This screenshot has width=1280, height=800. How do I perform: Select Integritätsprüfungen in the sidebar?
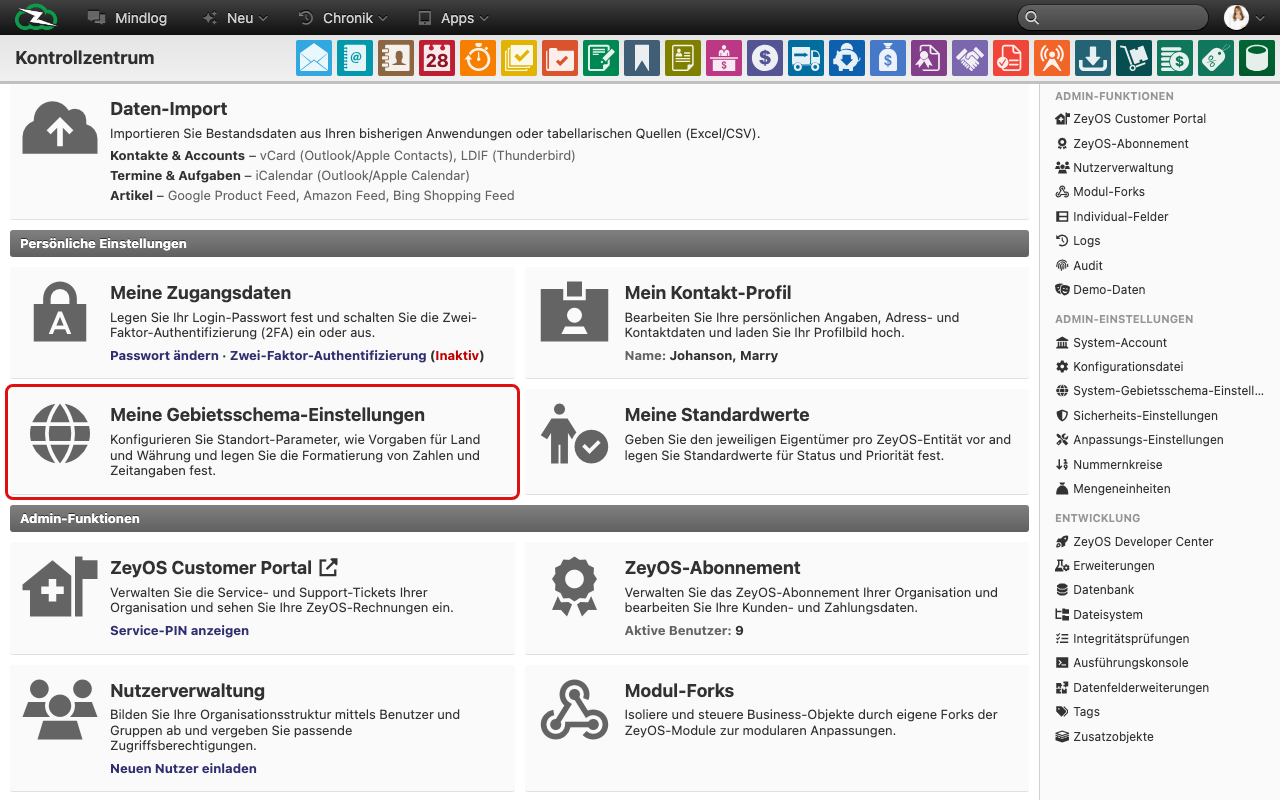(x=1122, y=638)
